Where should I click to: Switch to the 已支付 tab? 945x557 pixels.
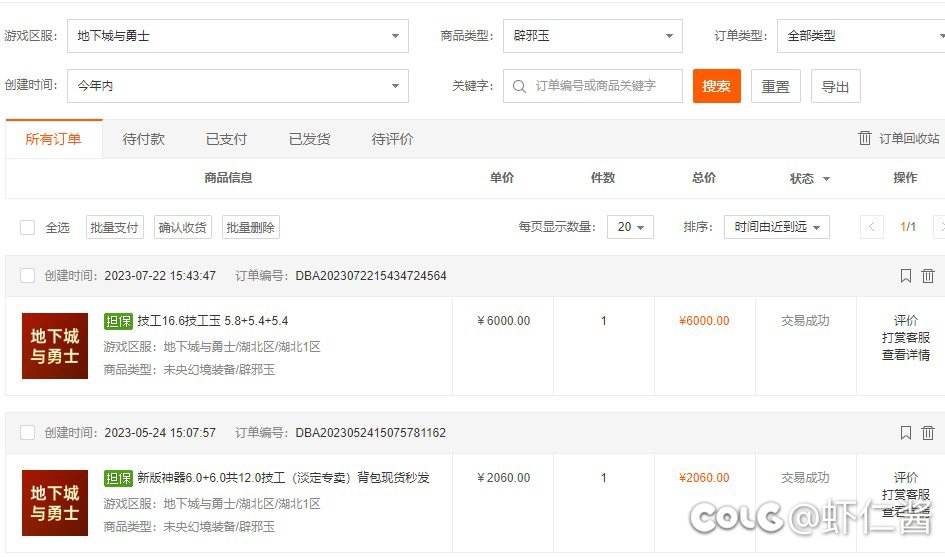(x=227, y=139)
